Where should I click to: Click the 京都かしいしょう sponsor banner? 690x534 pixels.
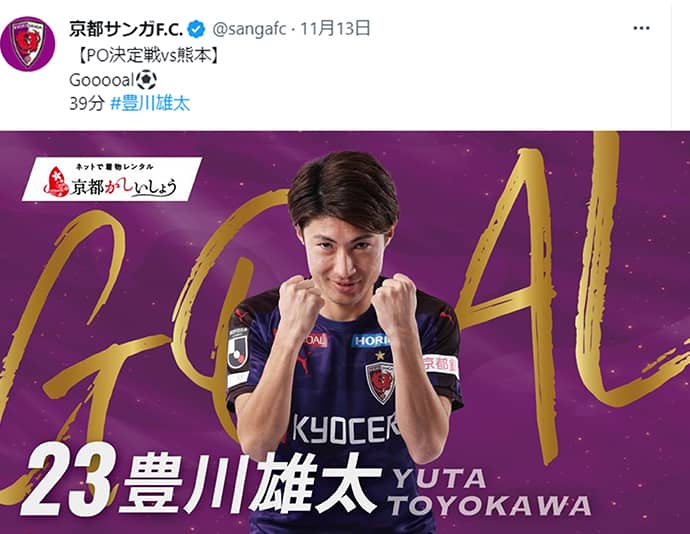(112, 179)
